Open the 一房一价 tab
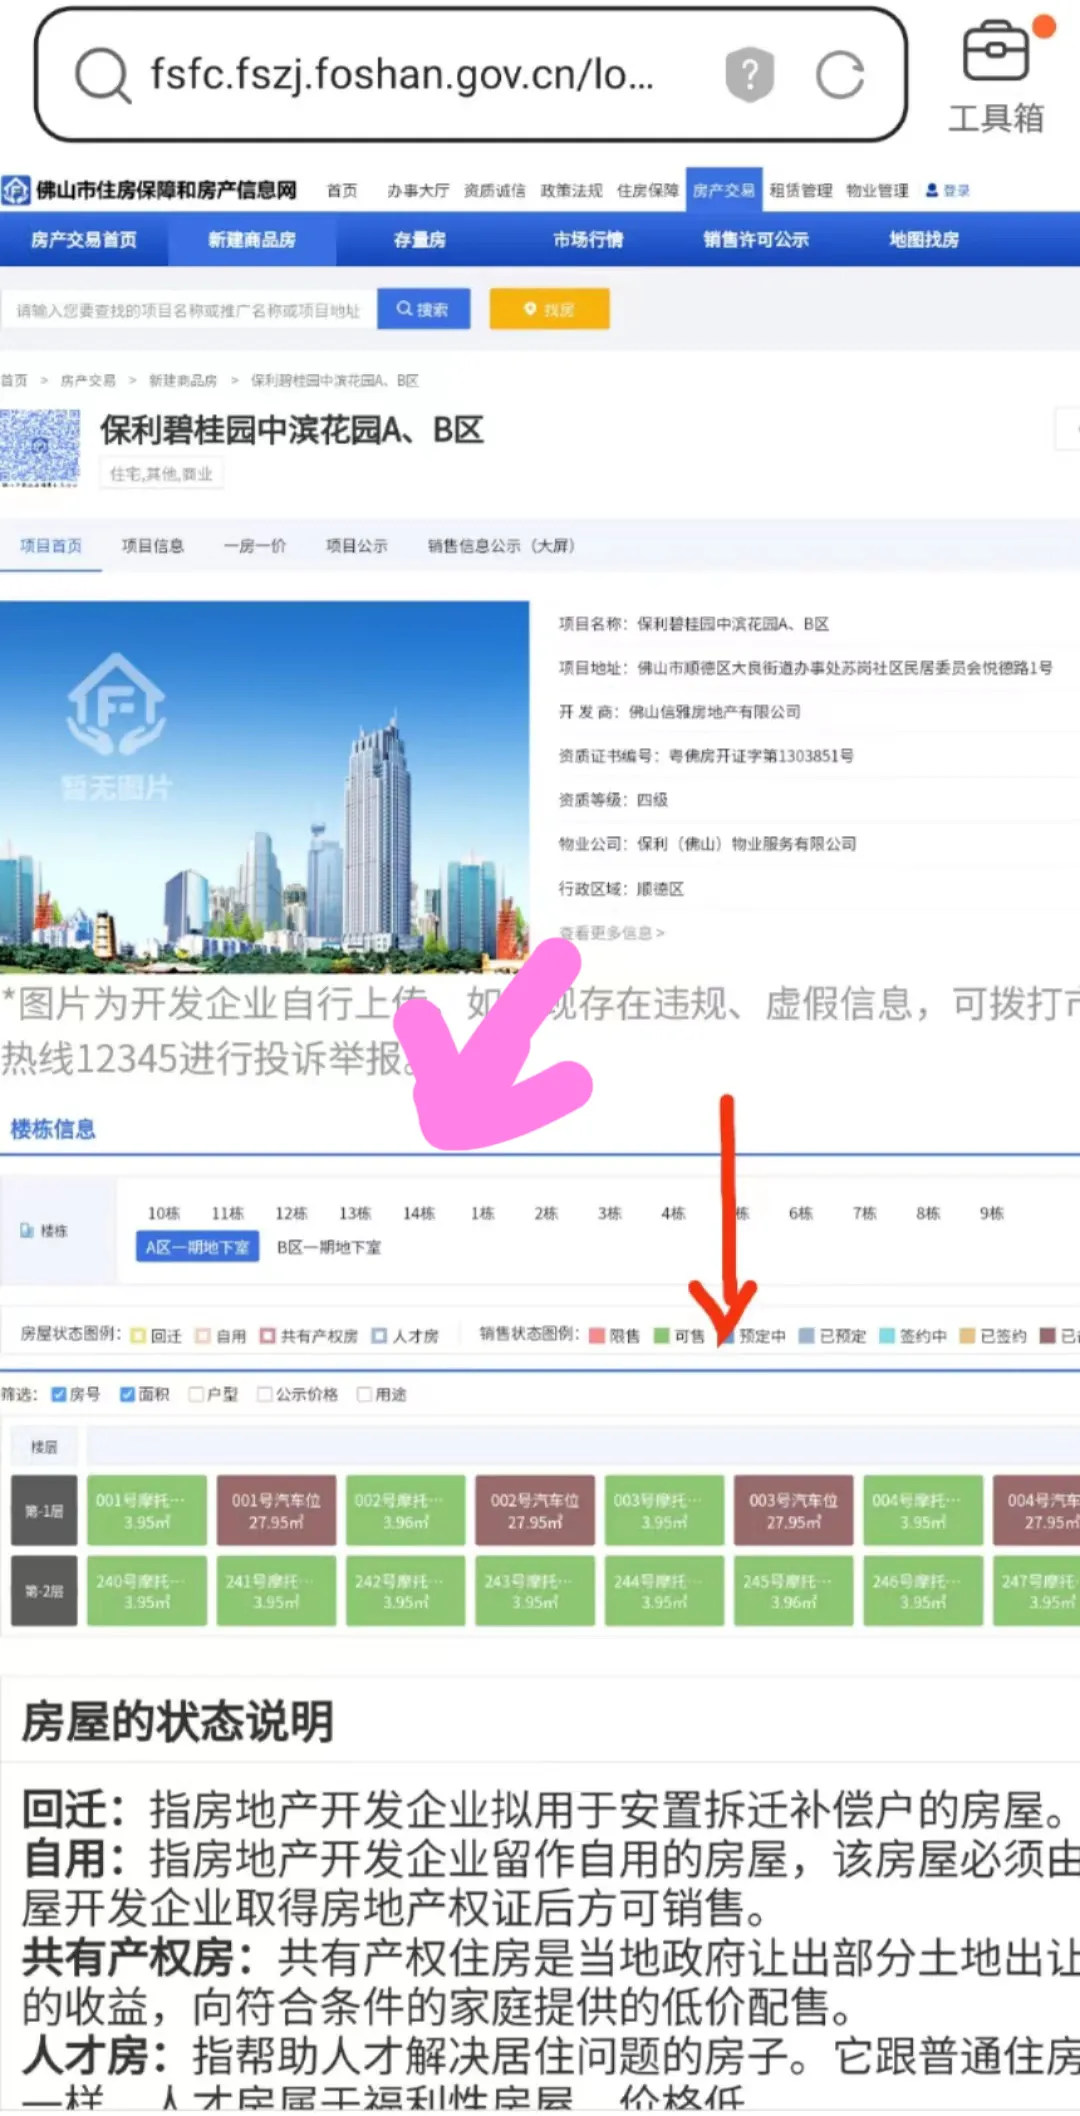Screen dimensions: 1080x2116 tap(254, 546)
